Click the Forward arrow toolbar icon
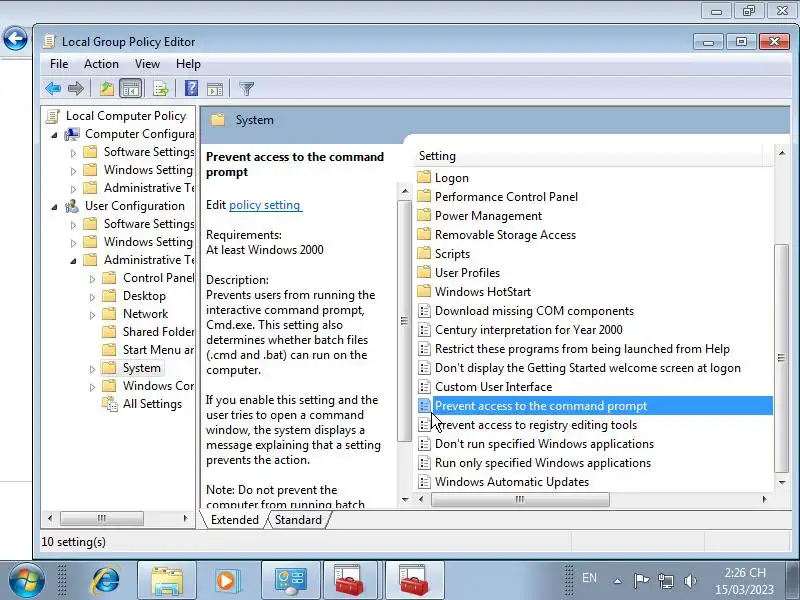Viewport: 800px width, 600px height. (x=76, y=89)
